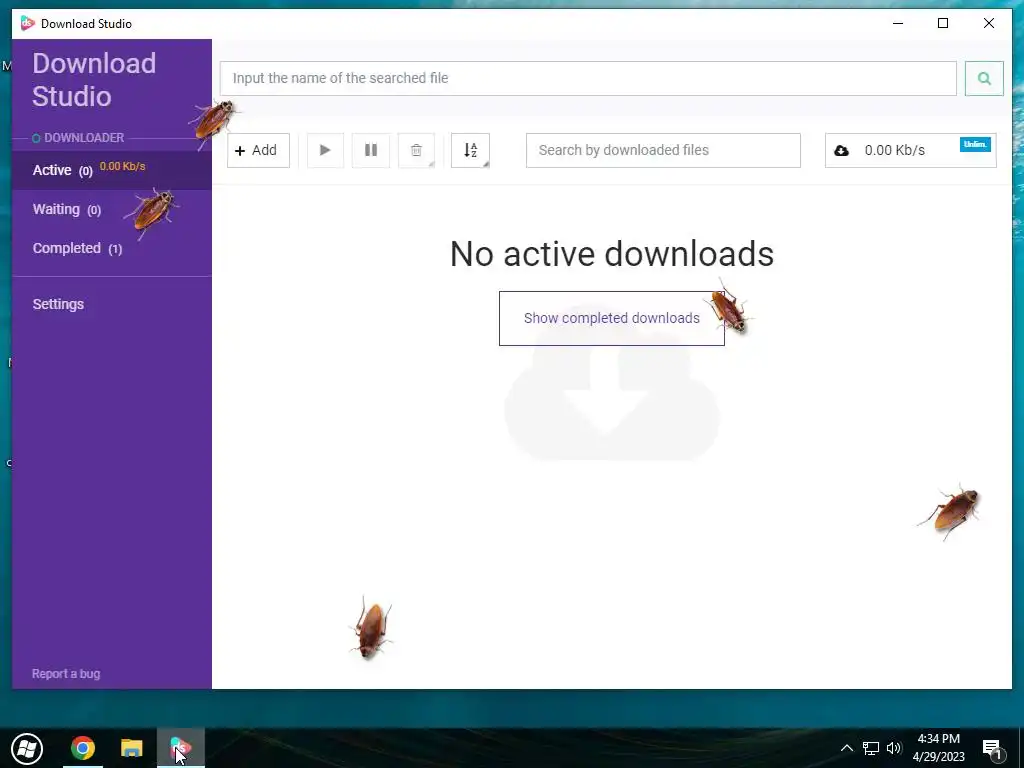Pause downloads with the pause button

tap(371, 150)
